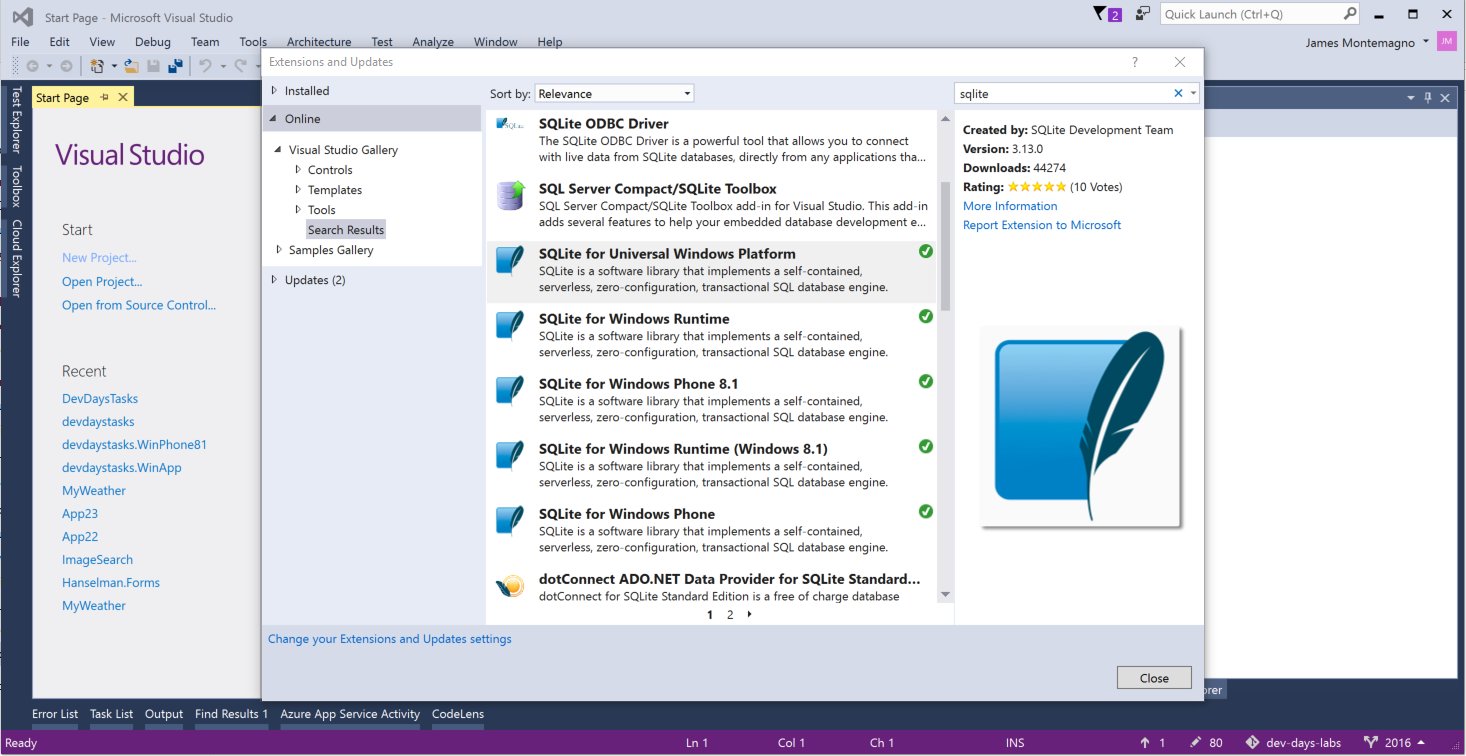
Task: Click green checkmark for SQLite for Windows Runtime
Action: 926,316
